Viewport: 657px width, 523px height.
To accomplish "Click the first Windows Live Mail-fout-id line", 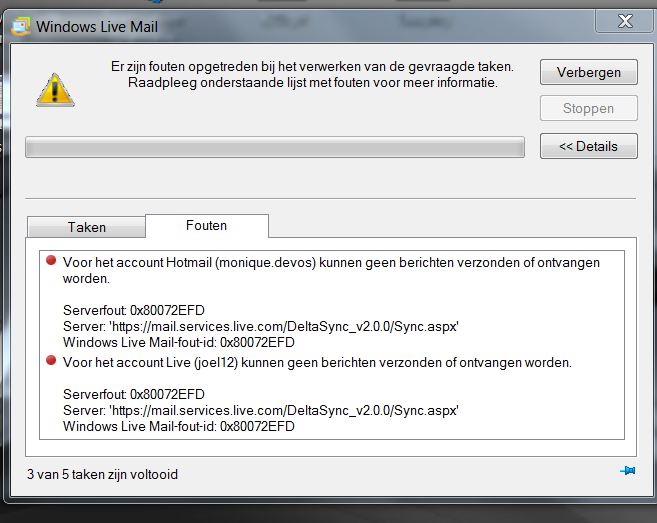I will [178, 342].
